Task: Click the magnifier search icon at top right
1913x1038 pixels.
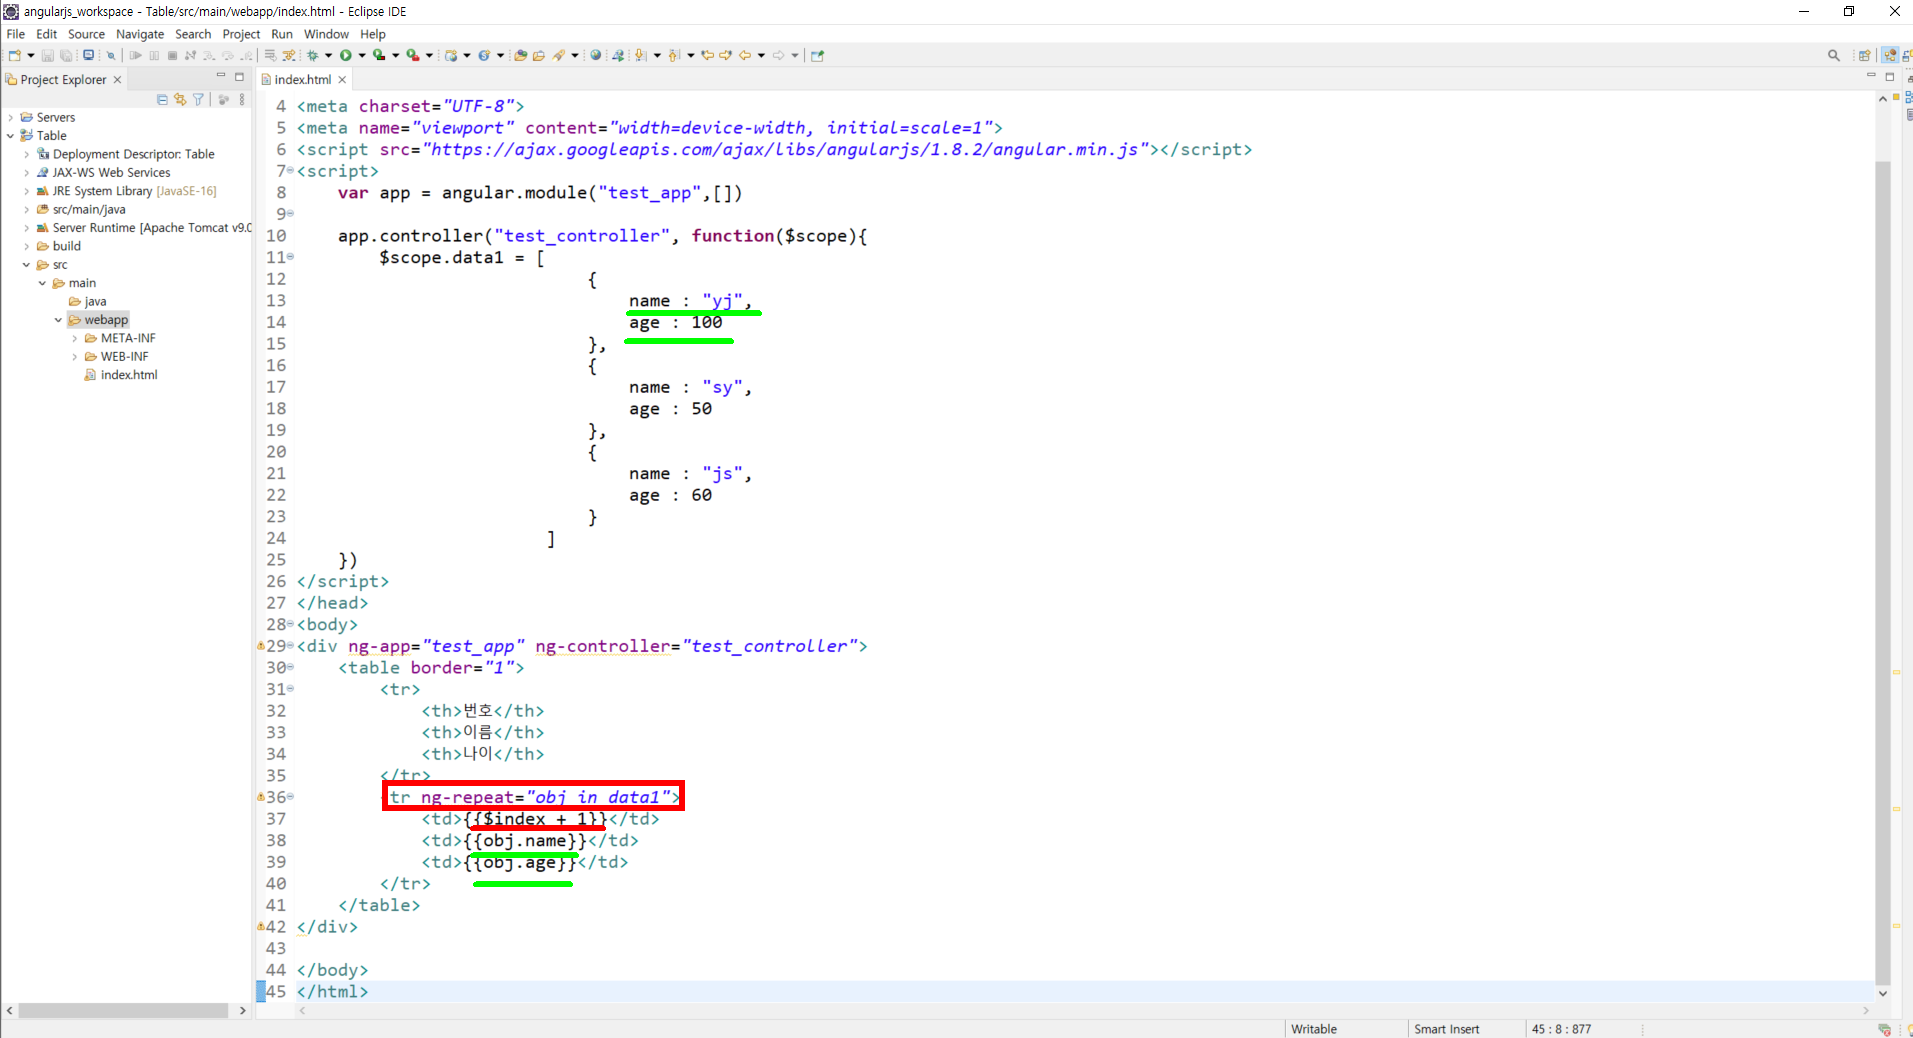Action: click(x=1834, y=55)
